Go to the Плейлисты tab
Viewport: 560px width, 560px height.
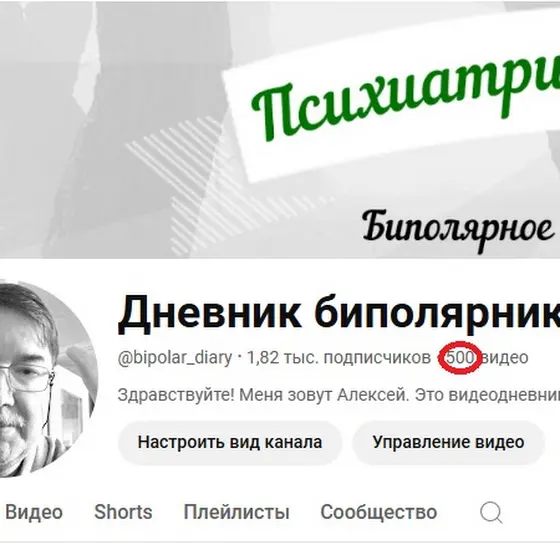click(x=236, y=512)
